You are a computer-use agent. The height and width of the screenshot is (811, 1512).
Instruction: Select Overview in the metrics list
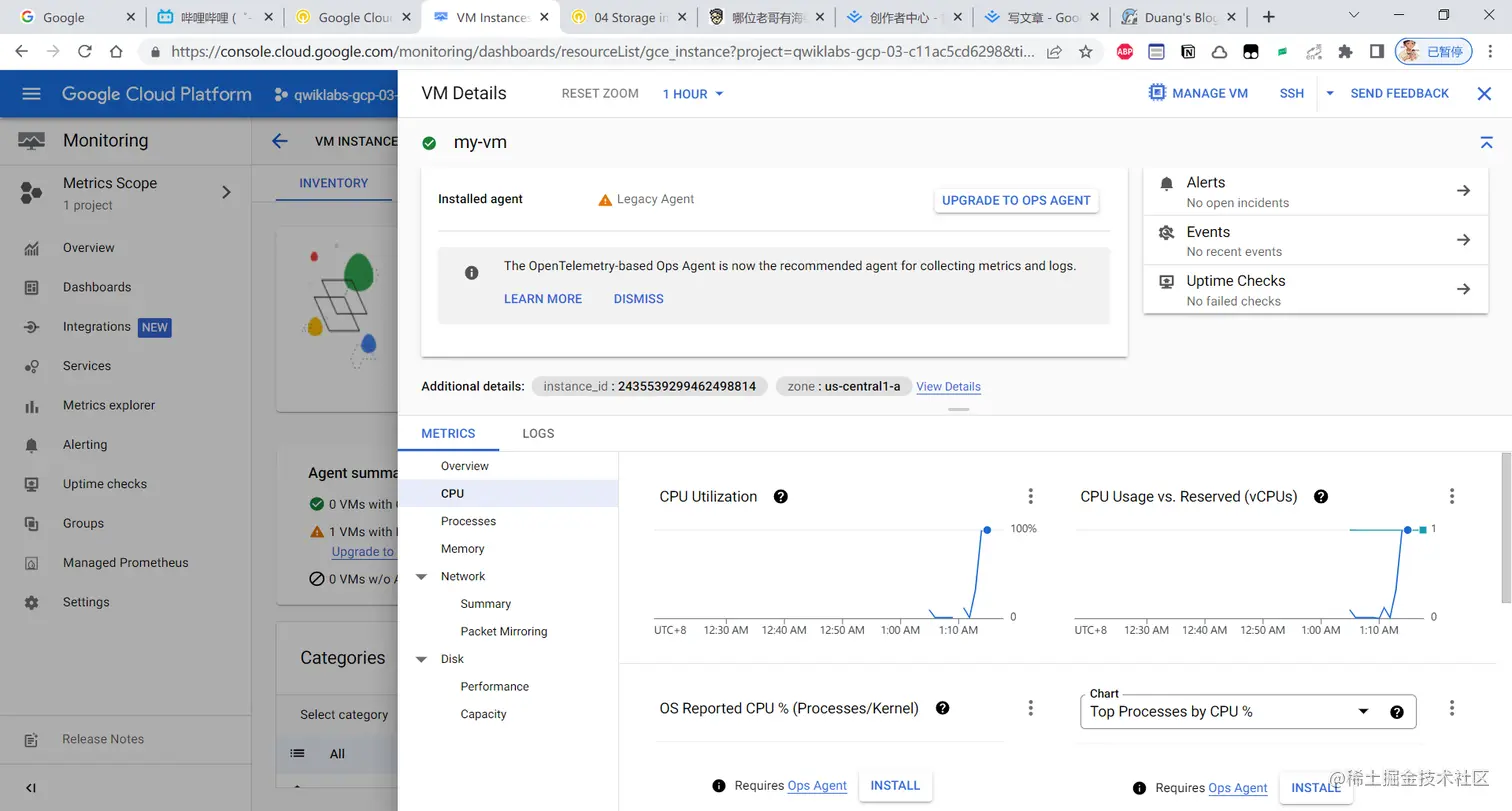465,466
